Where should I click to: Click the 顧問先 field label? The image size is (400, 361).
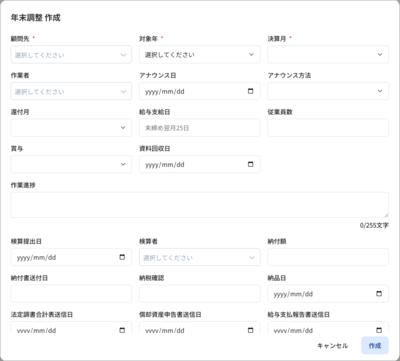[20, 39]
